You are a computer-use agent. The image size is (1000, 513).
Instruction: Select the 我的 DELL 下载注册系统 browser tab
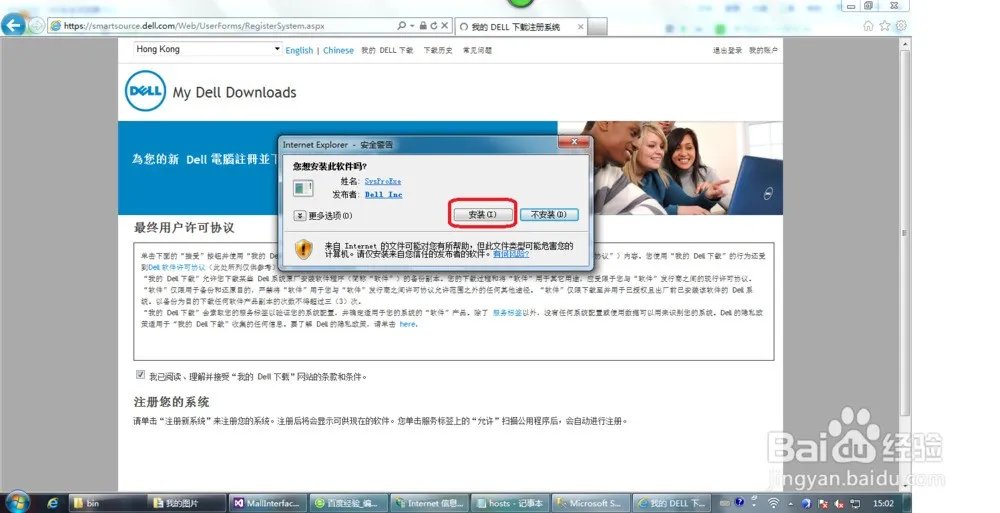(520, 27)
